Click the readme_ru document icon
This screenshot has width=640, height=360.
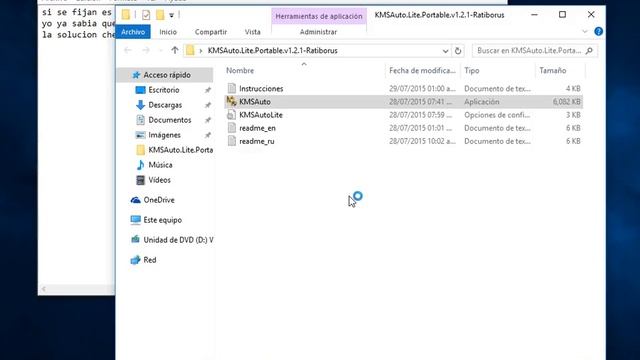coord(231,141)
